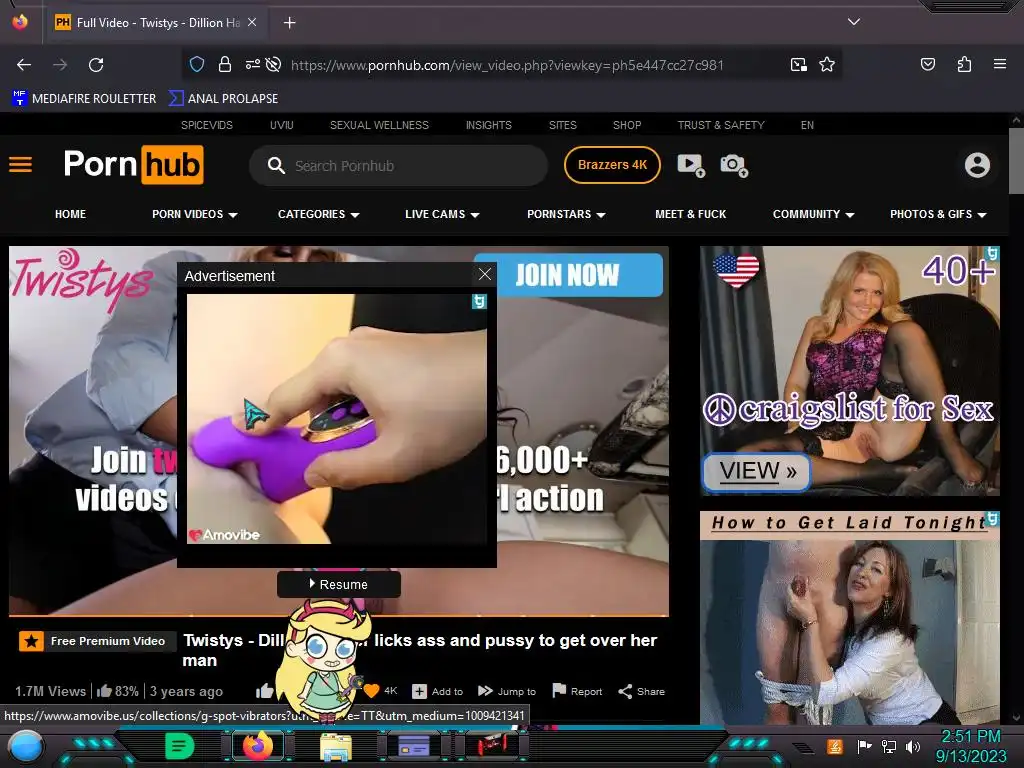Screen dimensions: 1024x768
Task: Click VIEW » in the sidebar ad
Action: tap(756, 471)
